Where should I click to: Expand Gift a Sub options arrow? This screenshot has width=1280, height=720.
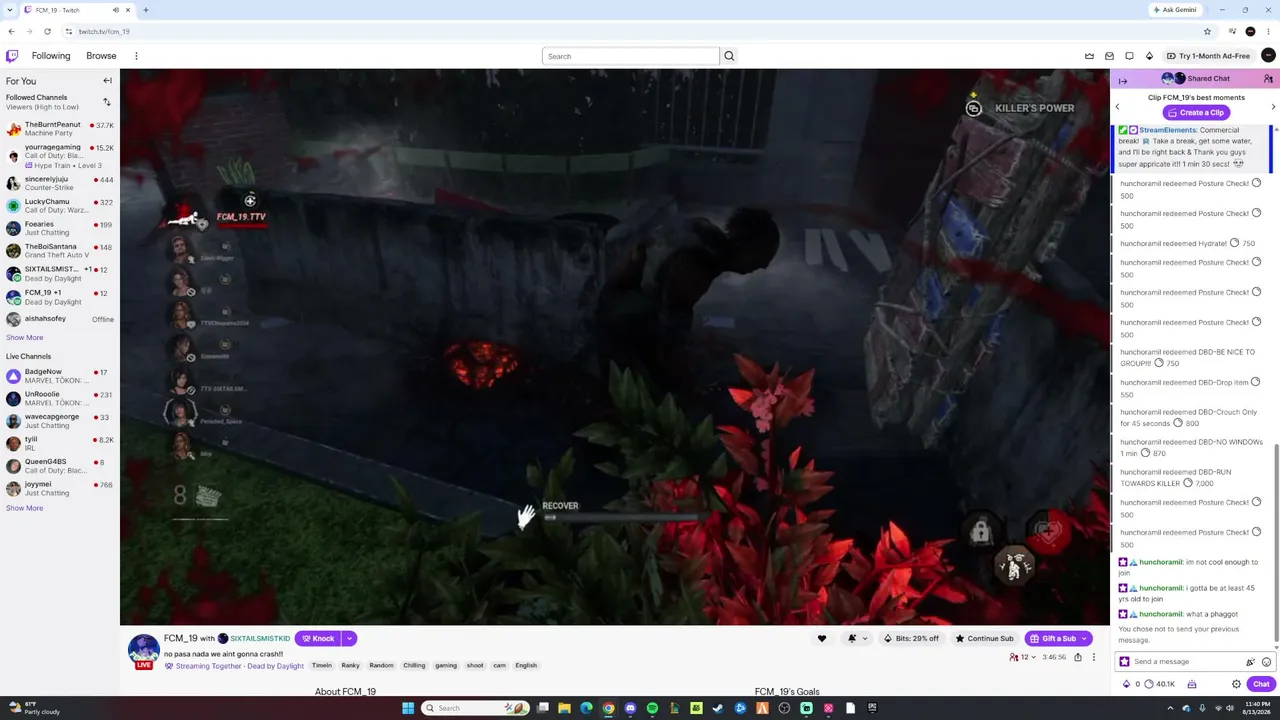[x=1083, y=638]
